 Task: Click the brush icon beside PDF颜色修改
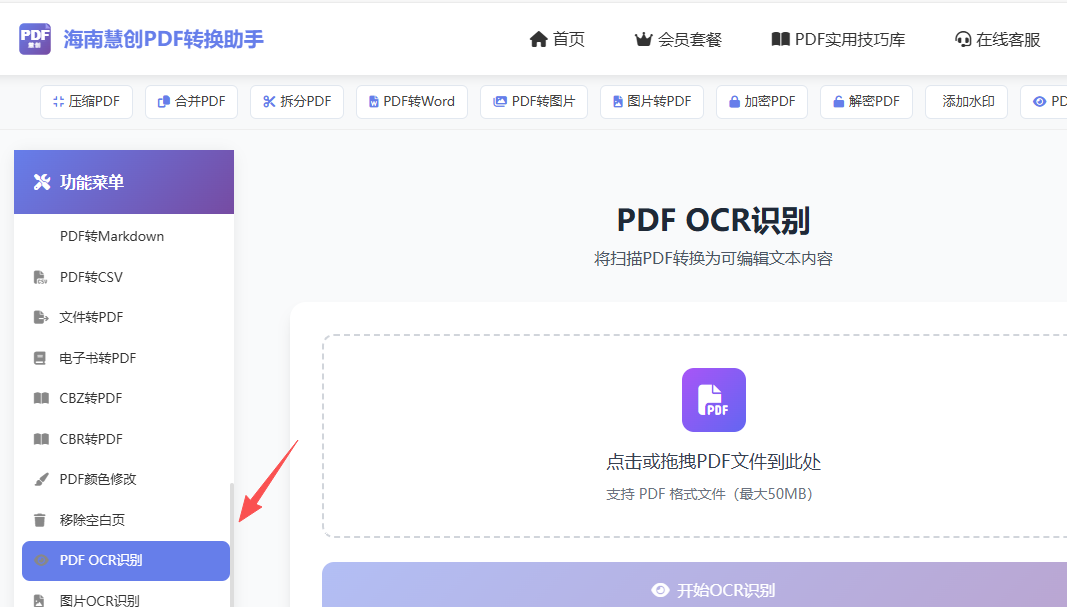[x=41, y=479]
